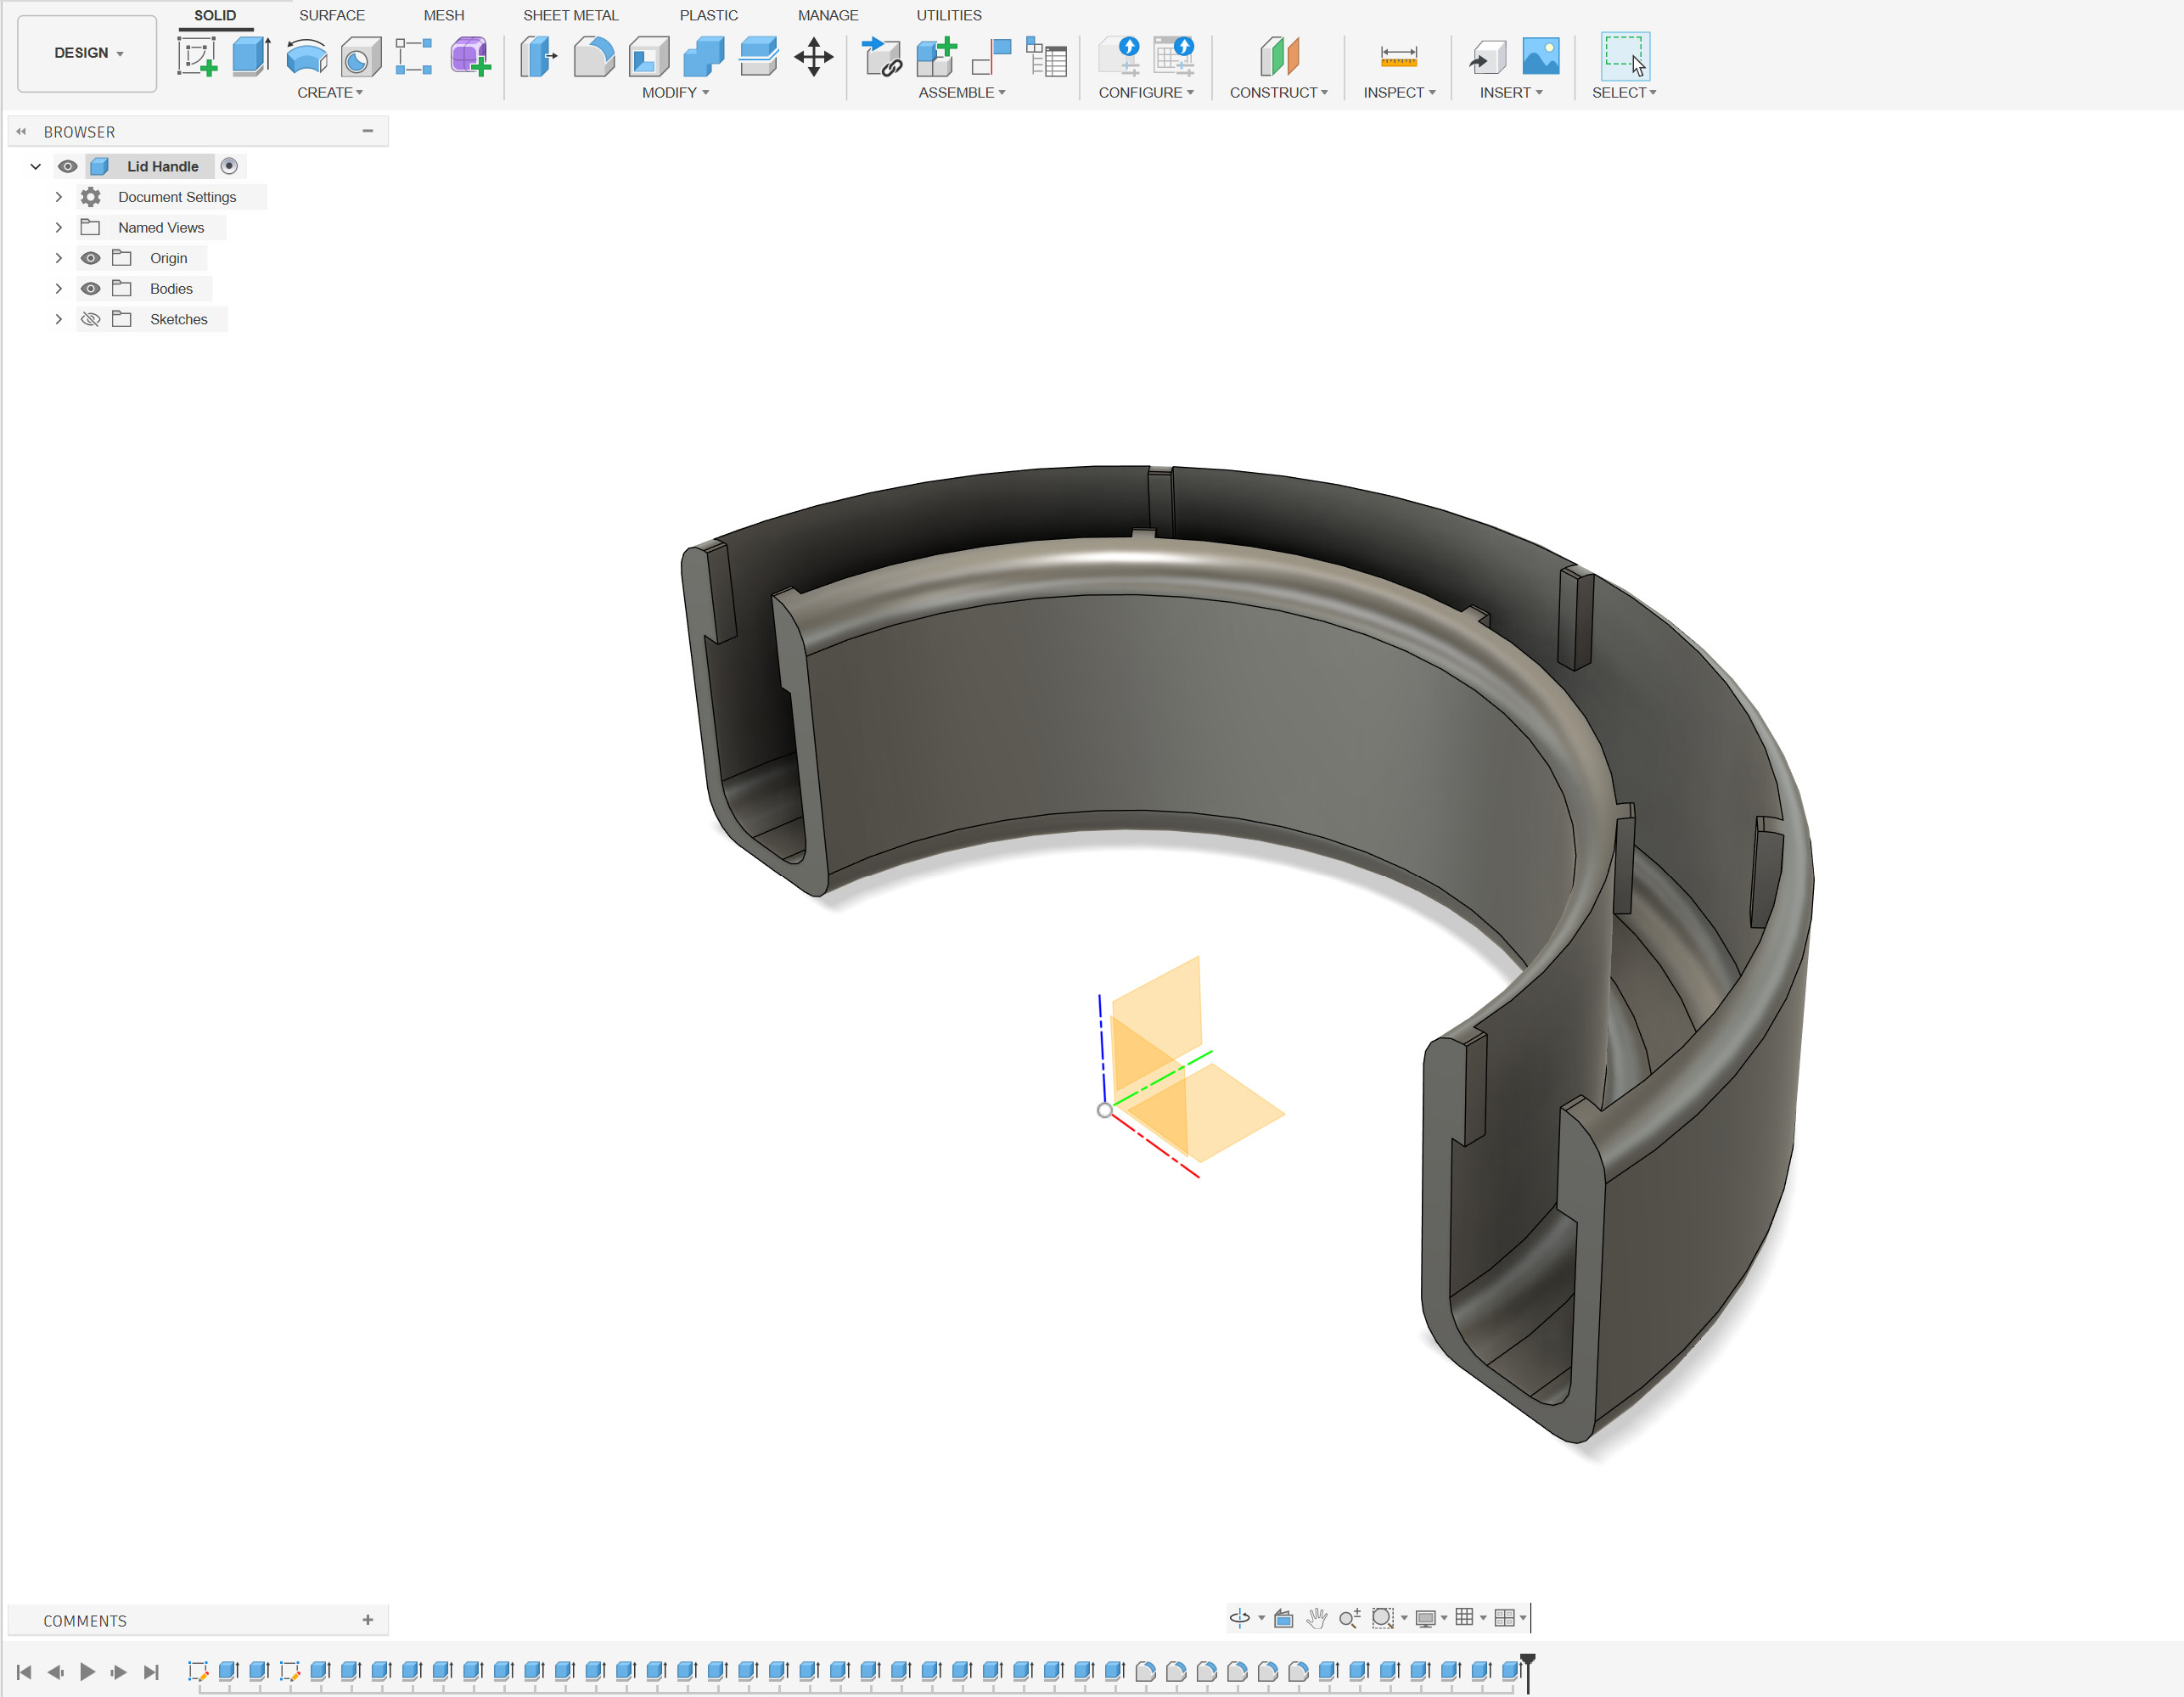Expand the Document Settings item
Screen dimensions: 2184x1697
[58, 196]
